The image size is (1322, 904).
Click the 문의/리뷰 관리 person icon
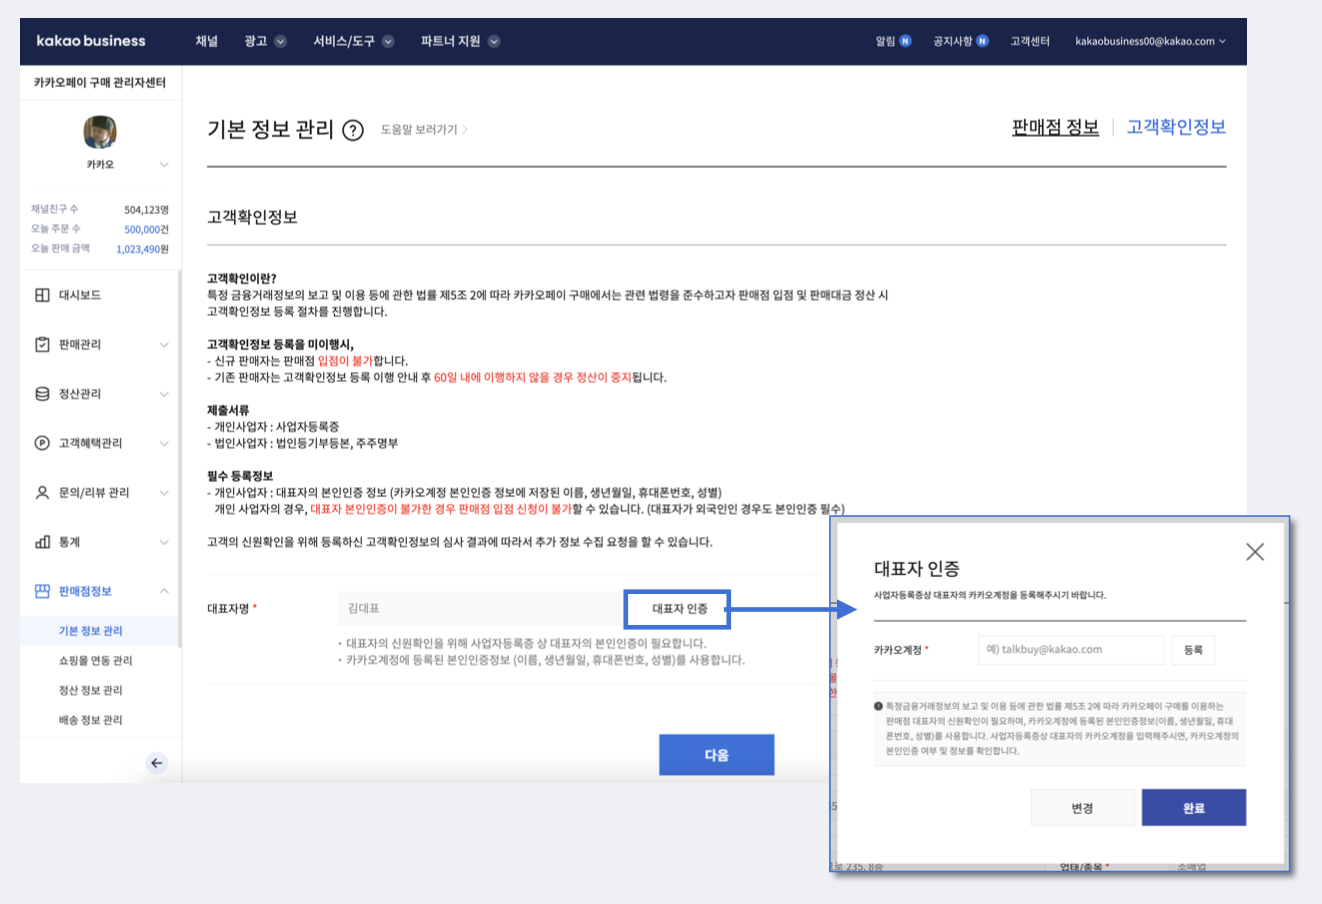click(42, 493)
